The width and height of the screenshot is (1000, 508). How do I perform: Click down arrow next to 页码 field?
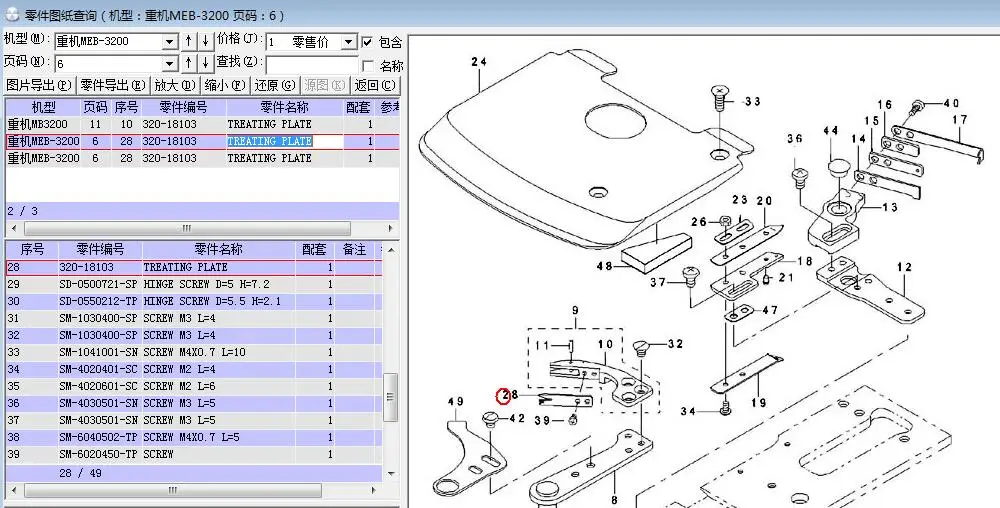pos(205,64)
